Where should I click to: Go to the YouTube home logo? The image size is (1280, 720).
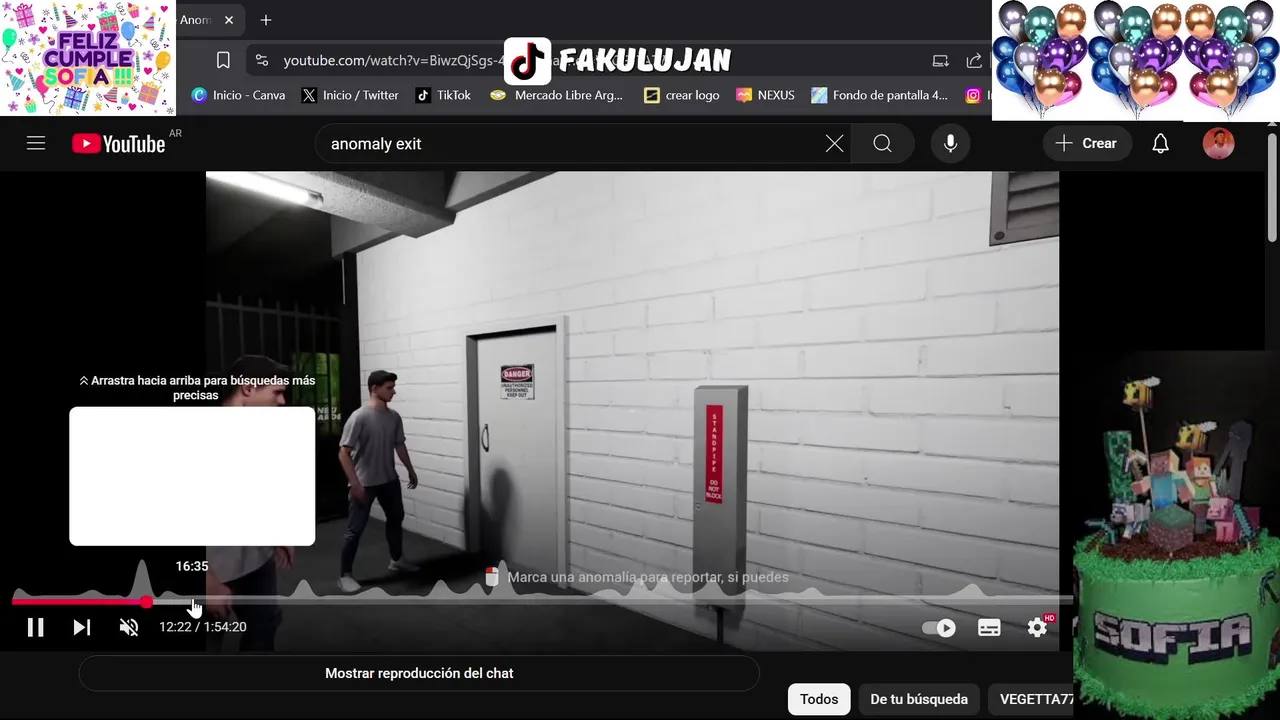118,144
